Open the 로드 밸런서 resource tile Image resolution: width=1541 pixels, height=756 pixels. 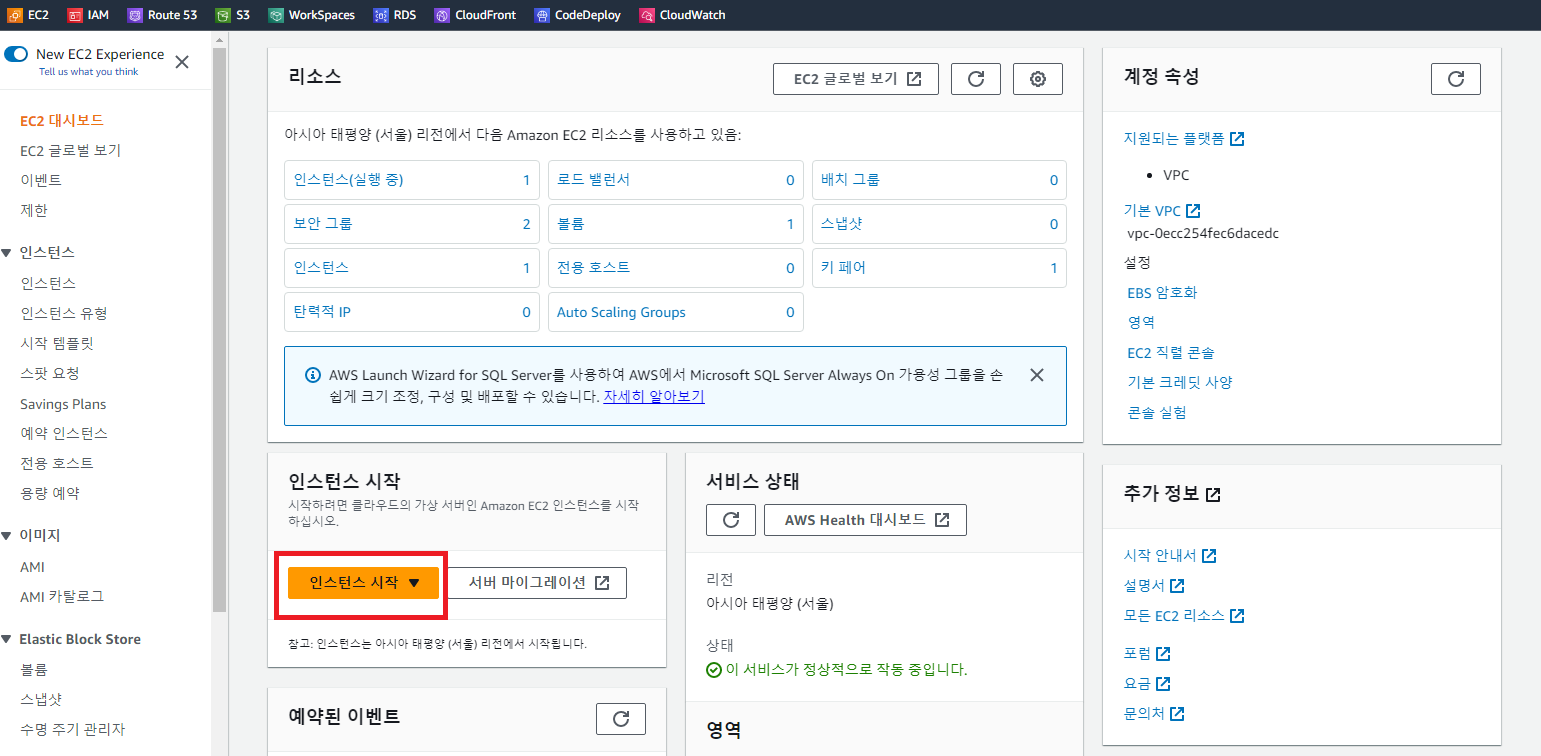pos(676,180)
